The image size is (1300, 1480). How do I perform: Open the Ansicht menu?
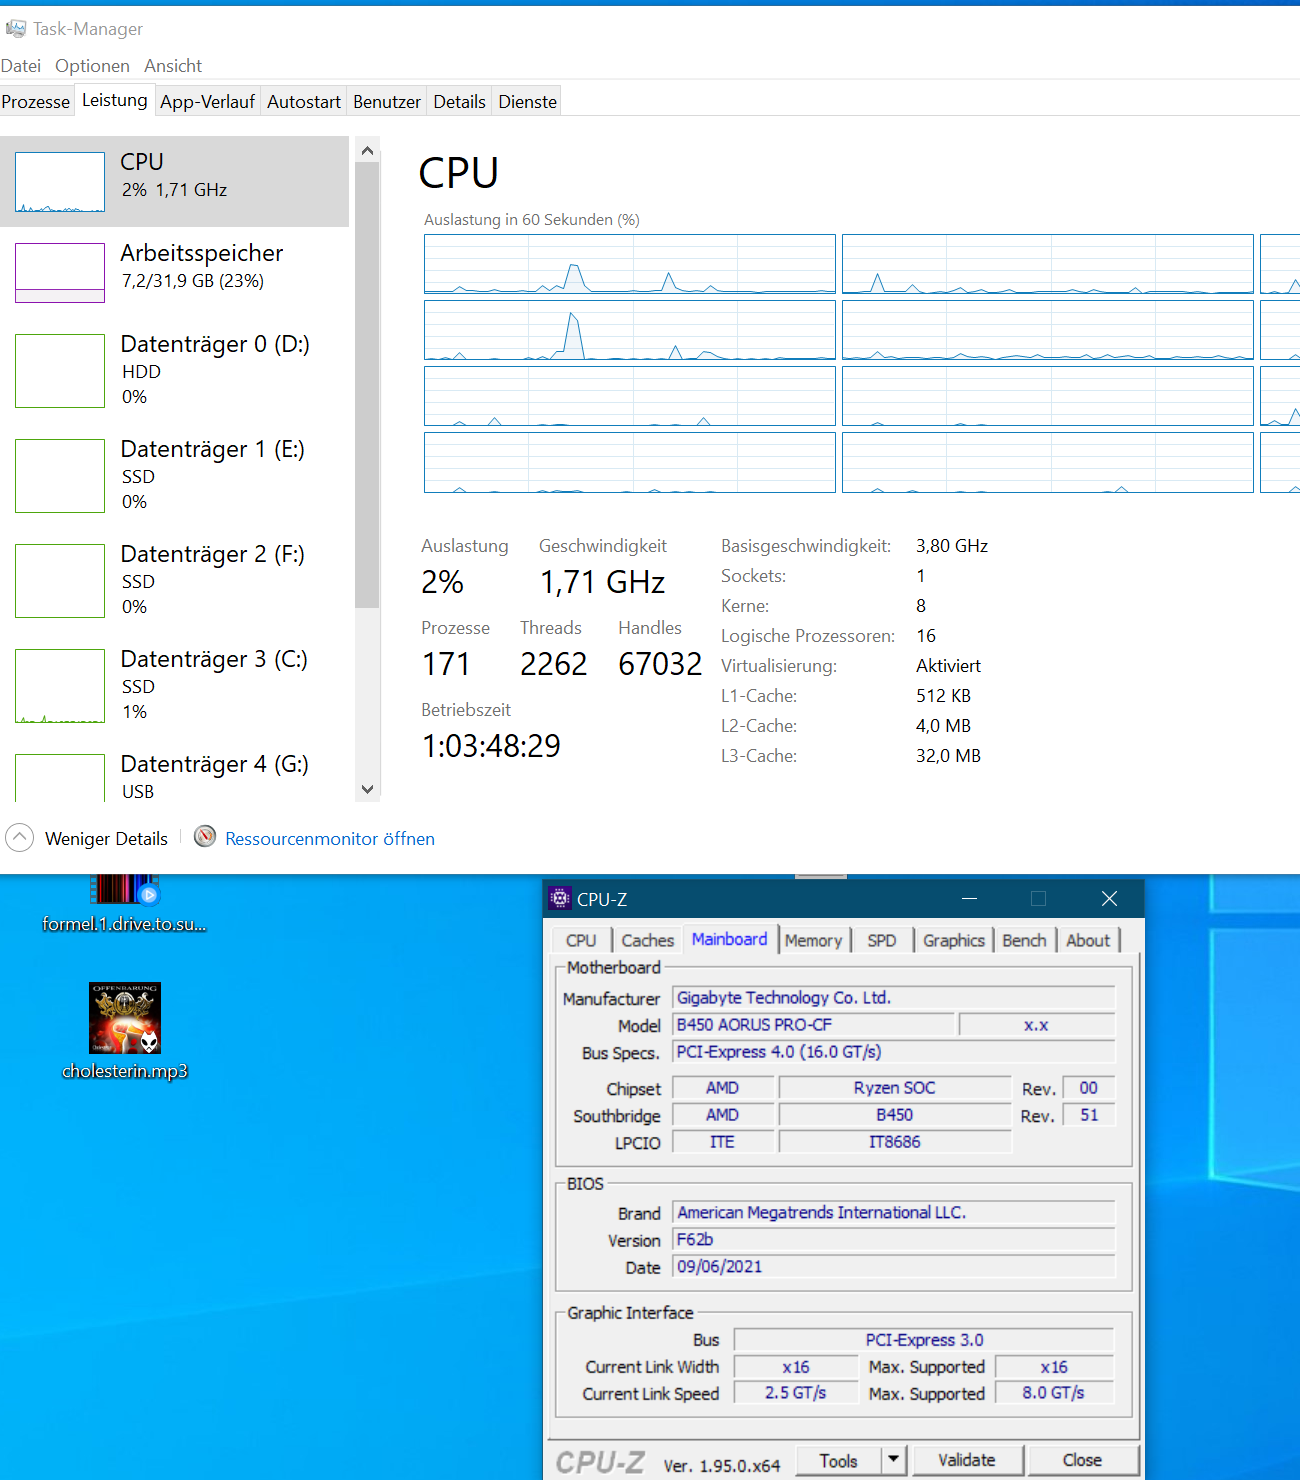(x=173, y=66)
